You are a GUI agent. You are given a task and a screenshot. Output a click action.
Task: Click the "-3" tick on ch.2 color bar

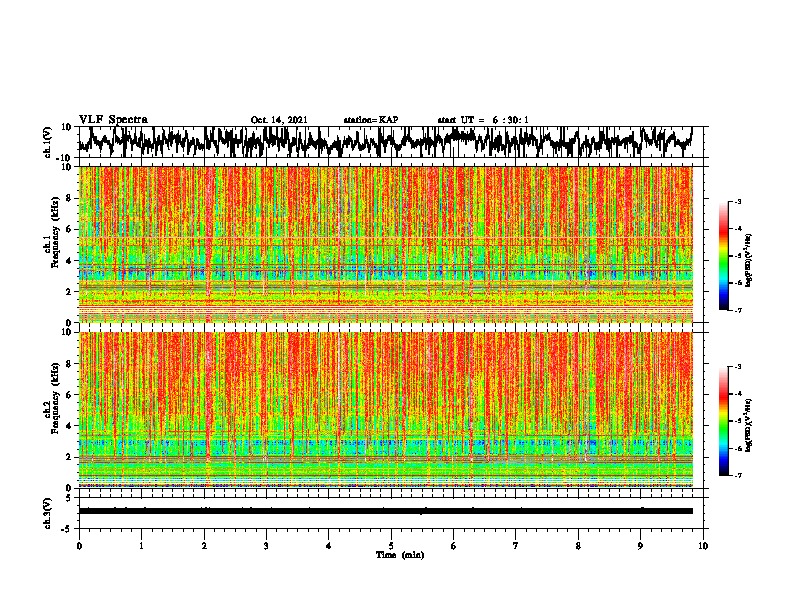tap(738, 367)
